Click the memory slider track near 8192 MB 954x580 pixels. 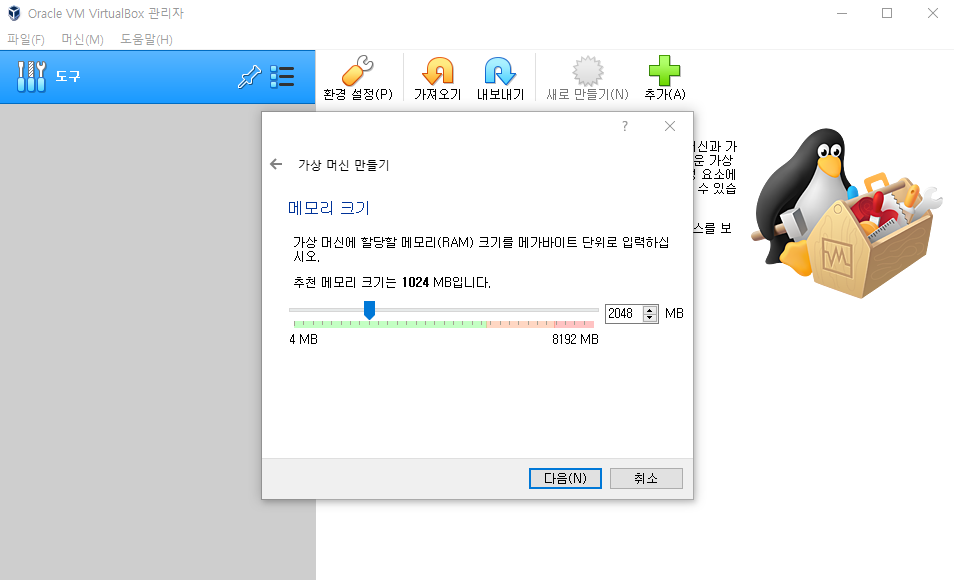(593, 310)
